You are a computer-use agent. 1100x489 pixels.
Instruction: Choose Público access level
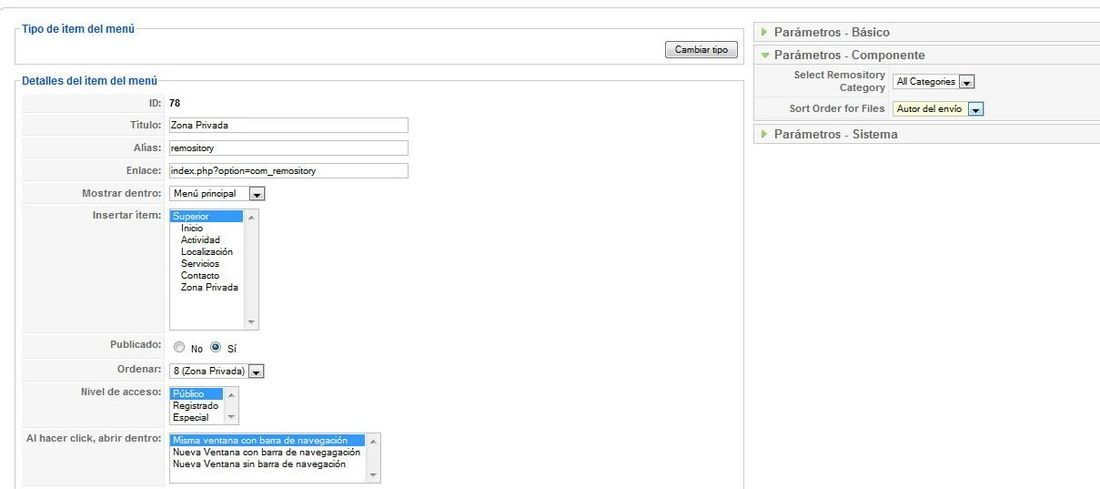click(196, 394)
